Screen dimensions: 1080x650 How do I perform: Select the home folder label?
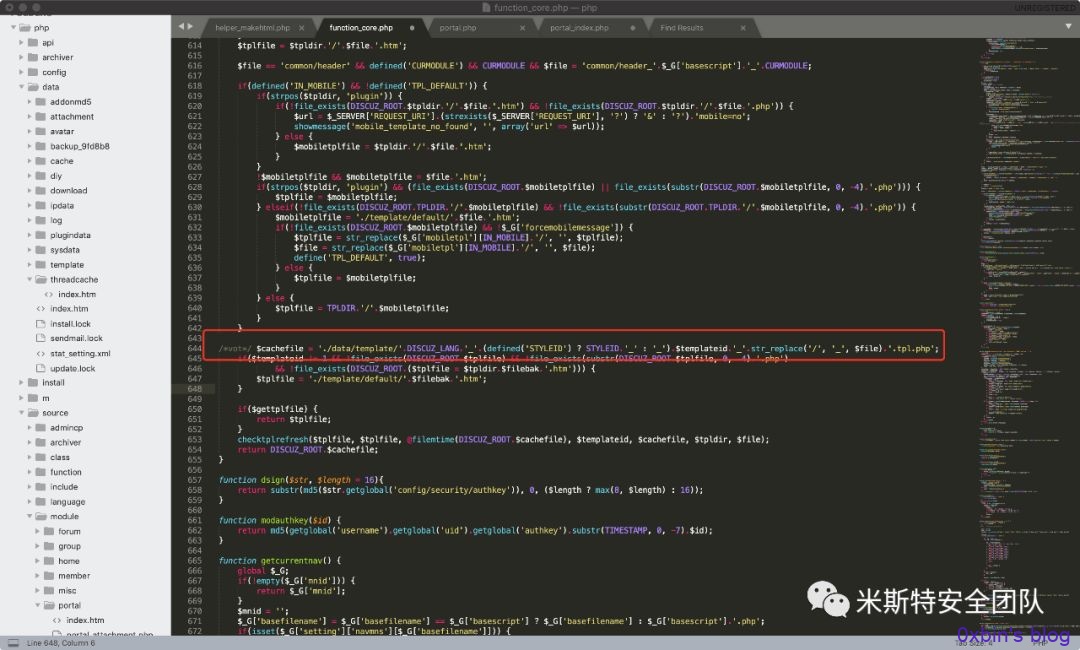click(x=68, y=561)
